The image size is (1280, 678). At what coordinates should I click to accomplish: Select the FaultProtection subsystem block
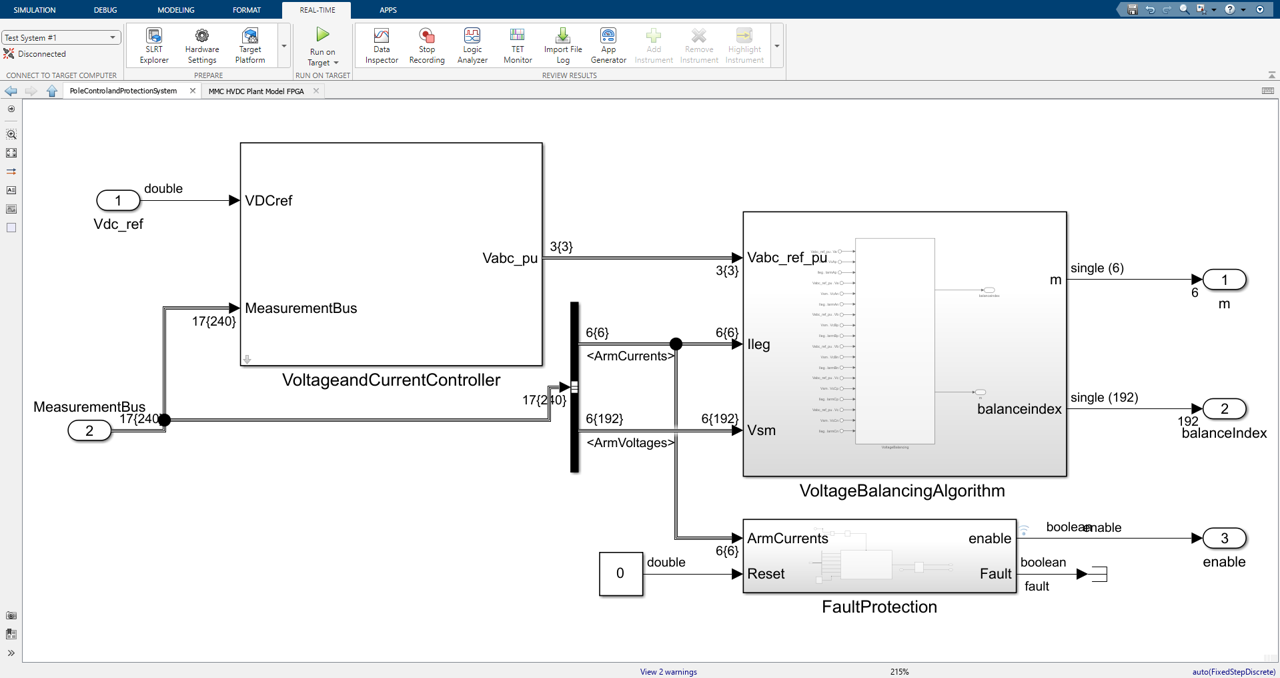point(880,556)
